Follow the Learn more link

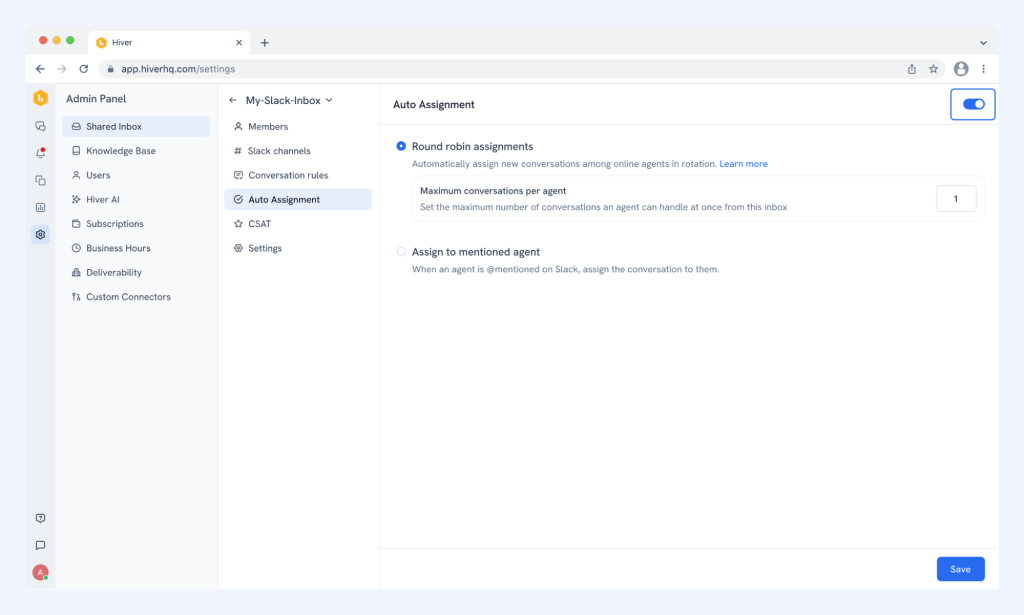(743, 164)
